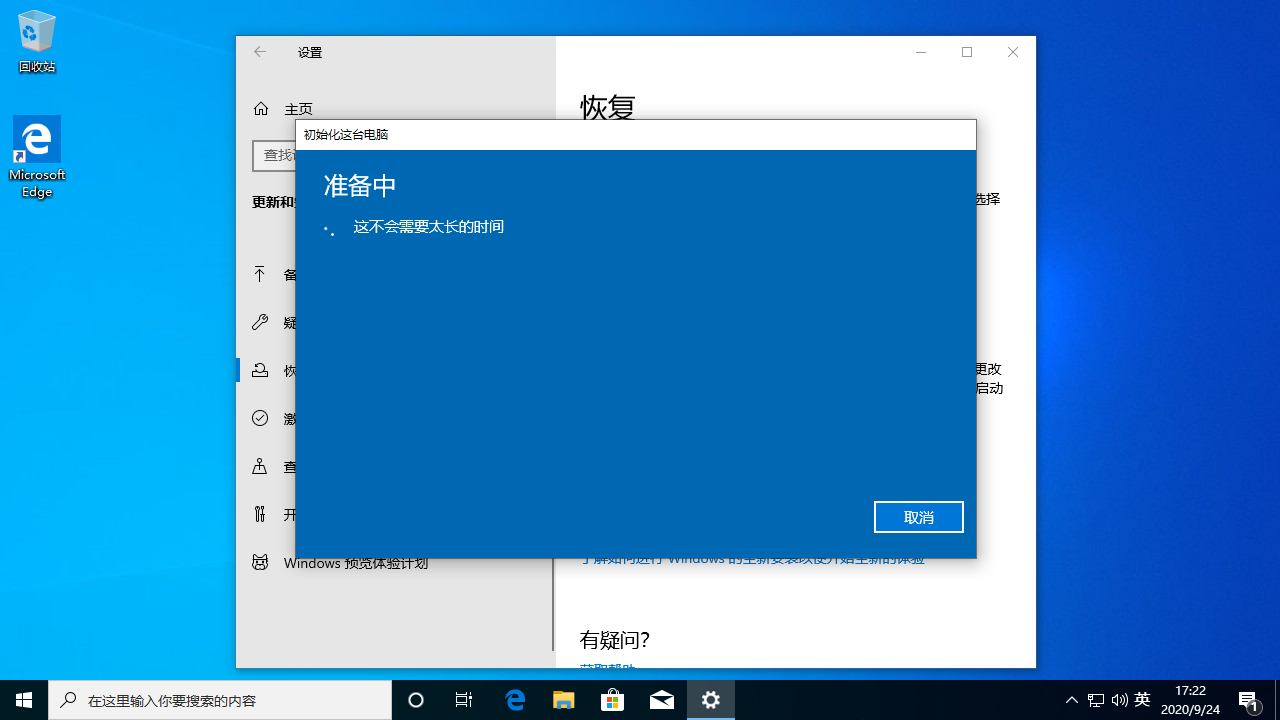Open Cortana from the taskbar
The width and height of the screenshot is (1280, 720).
click(x=416, y=700)
